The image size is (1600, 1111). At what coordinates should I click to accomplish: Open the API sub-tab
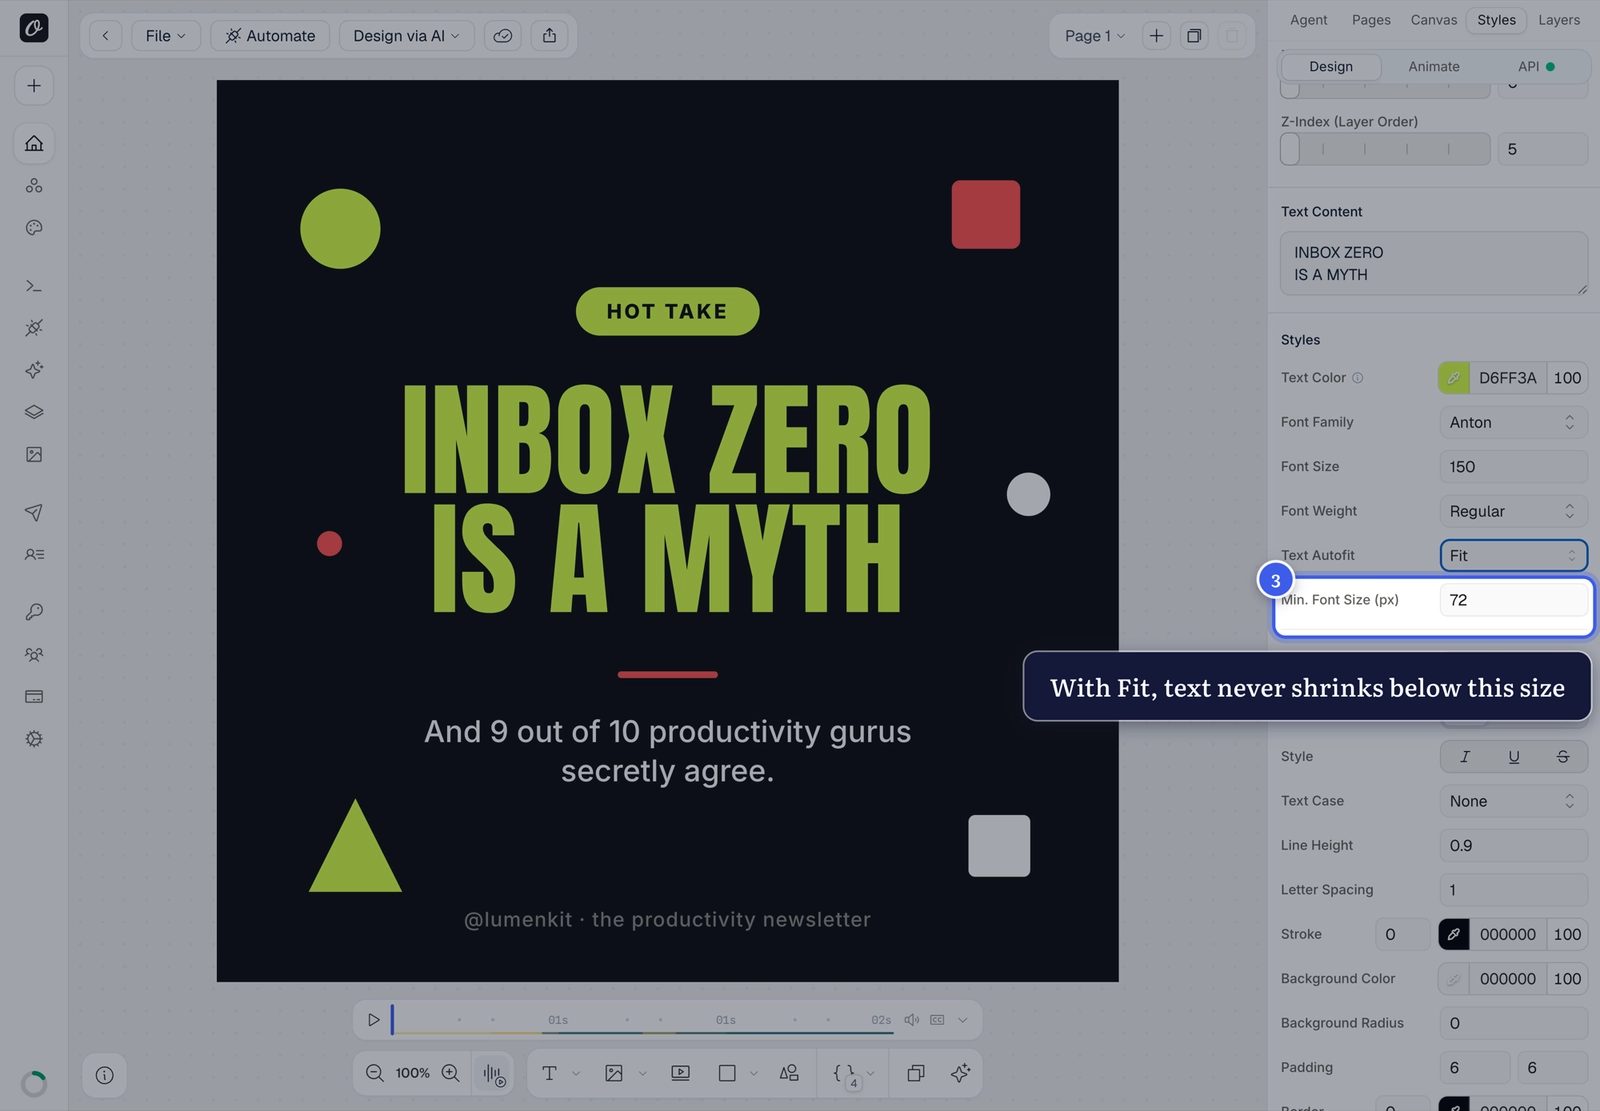[x=1535, y=67]
